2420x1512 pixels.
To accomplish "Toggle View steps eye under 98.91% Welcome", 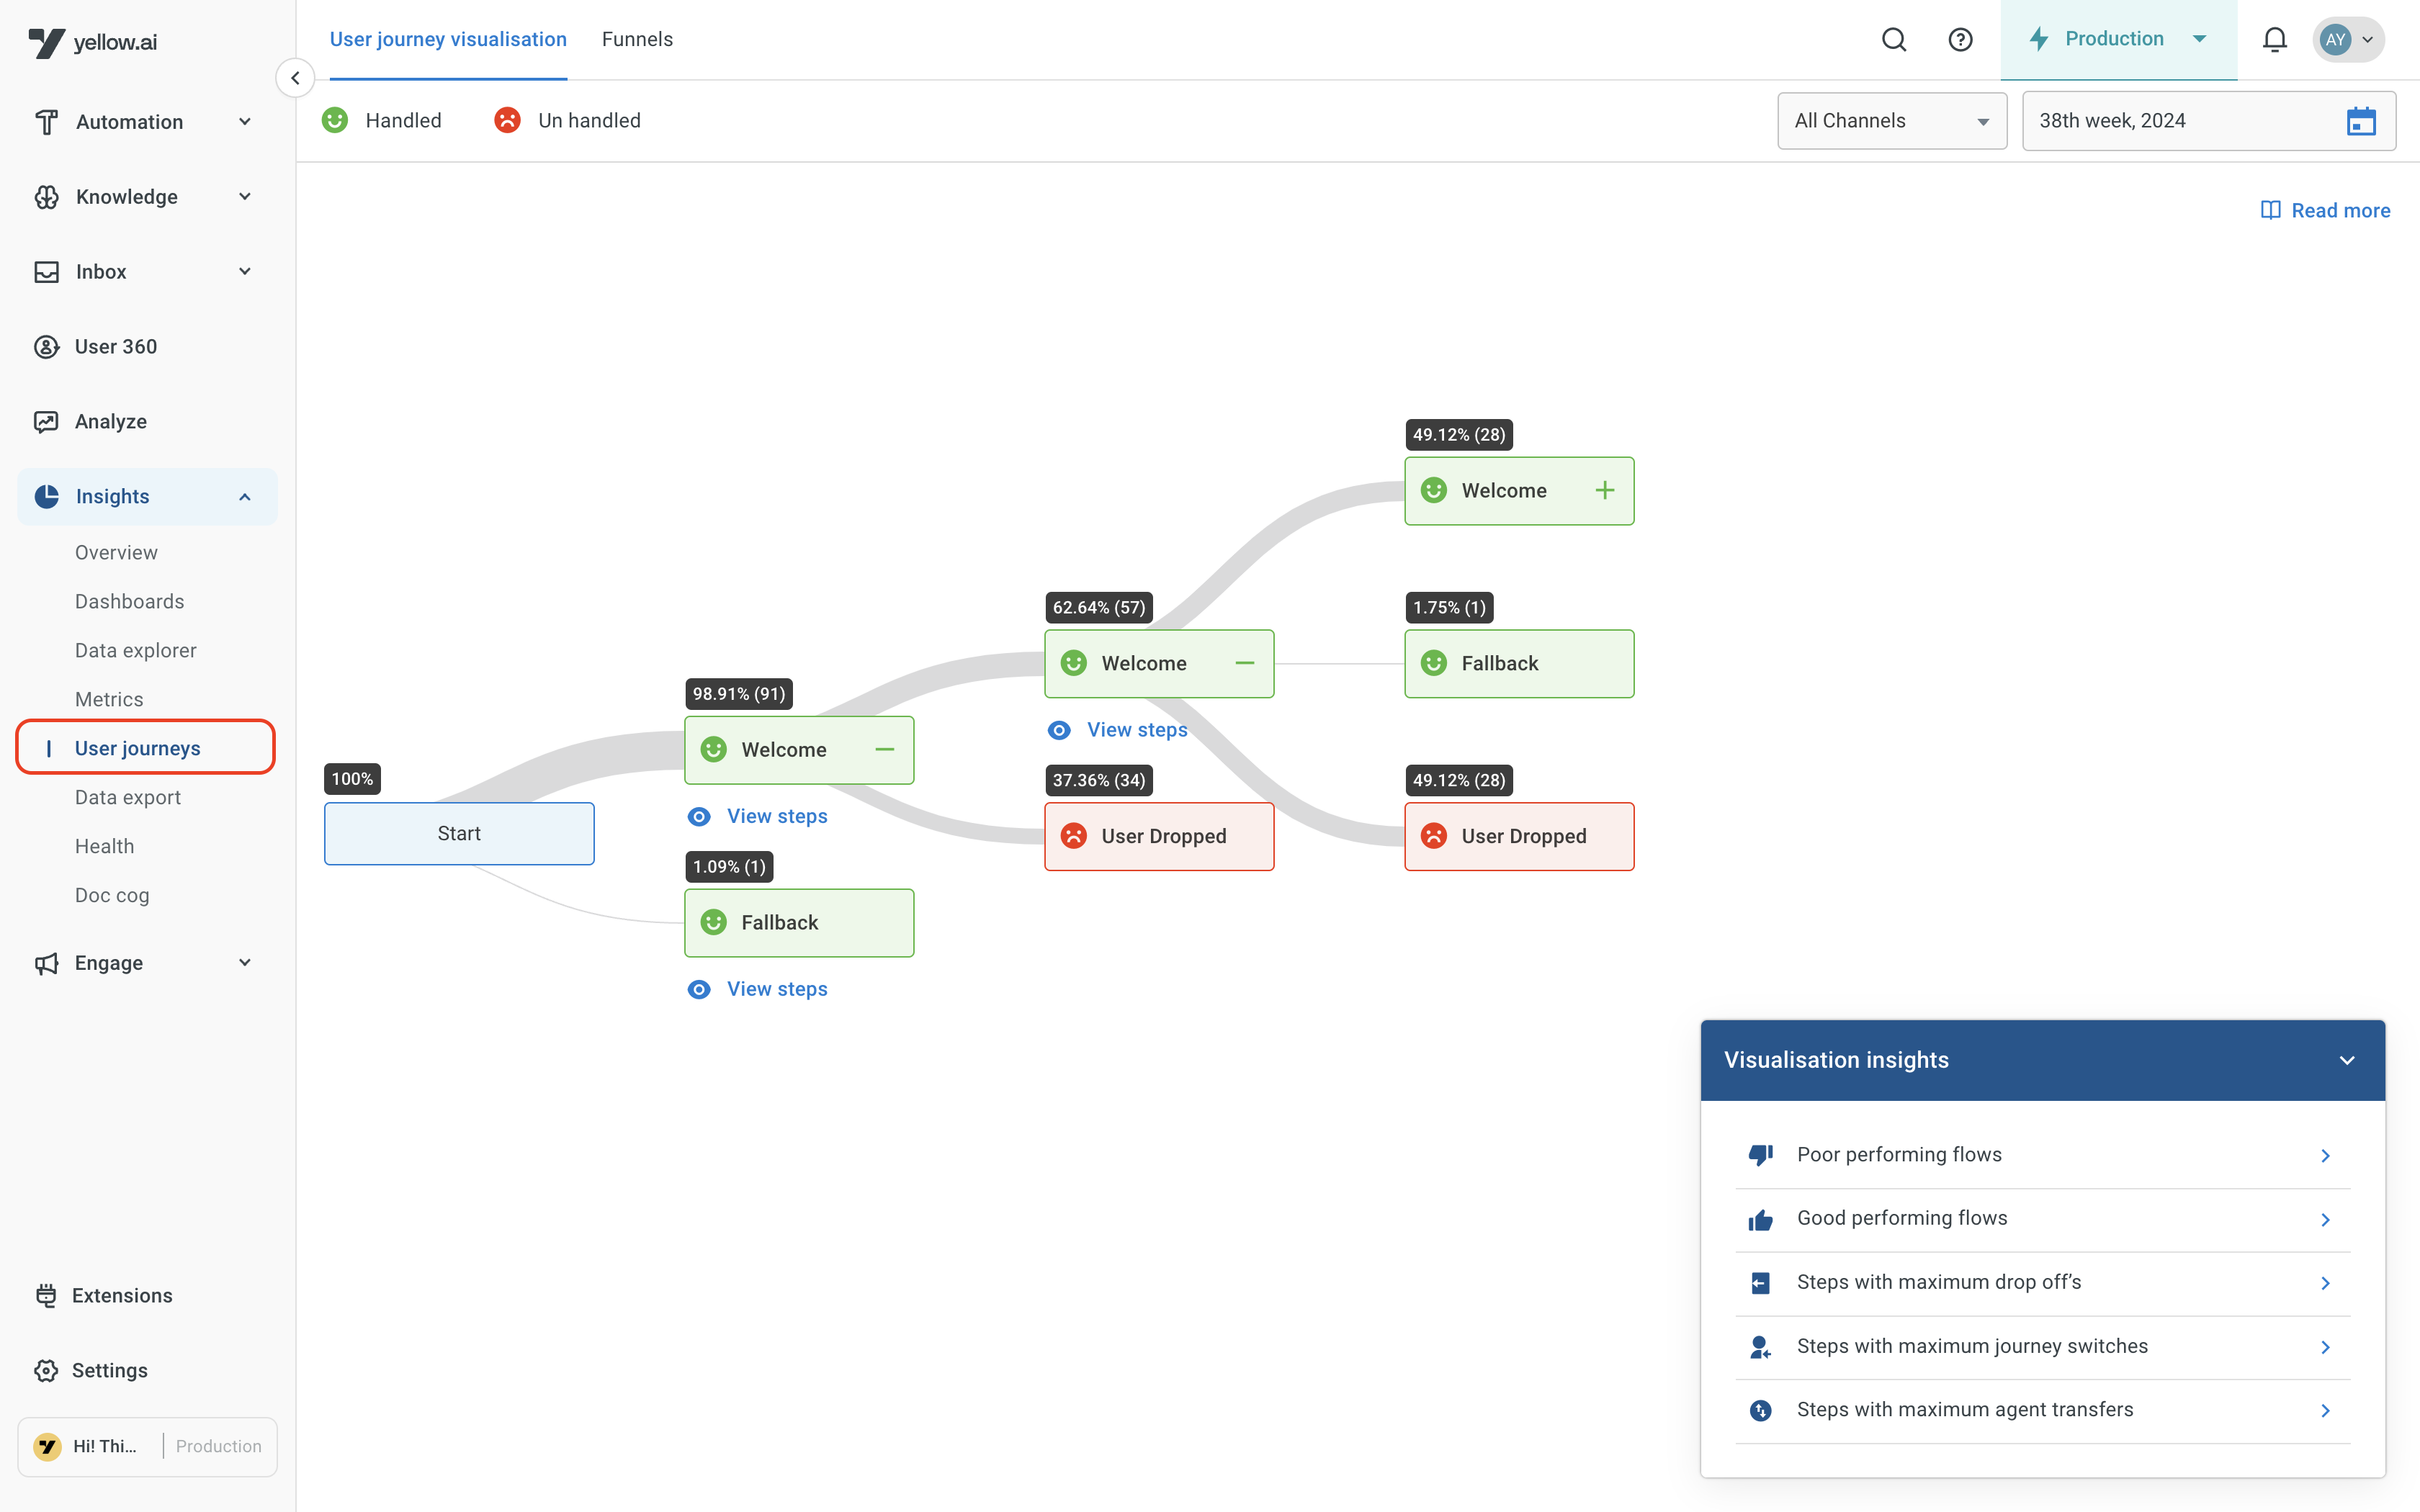I will tap(699, 816).
